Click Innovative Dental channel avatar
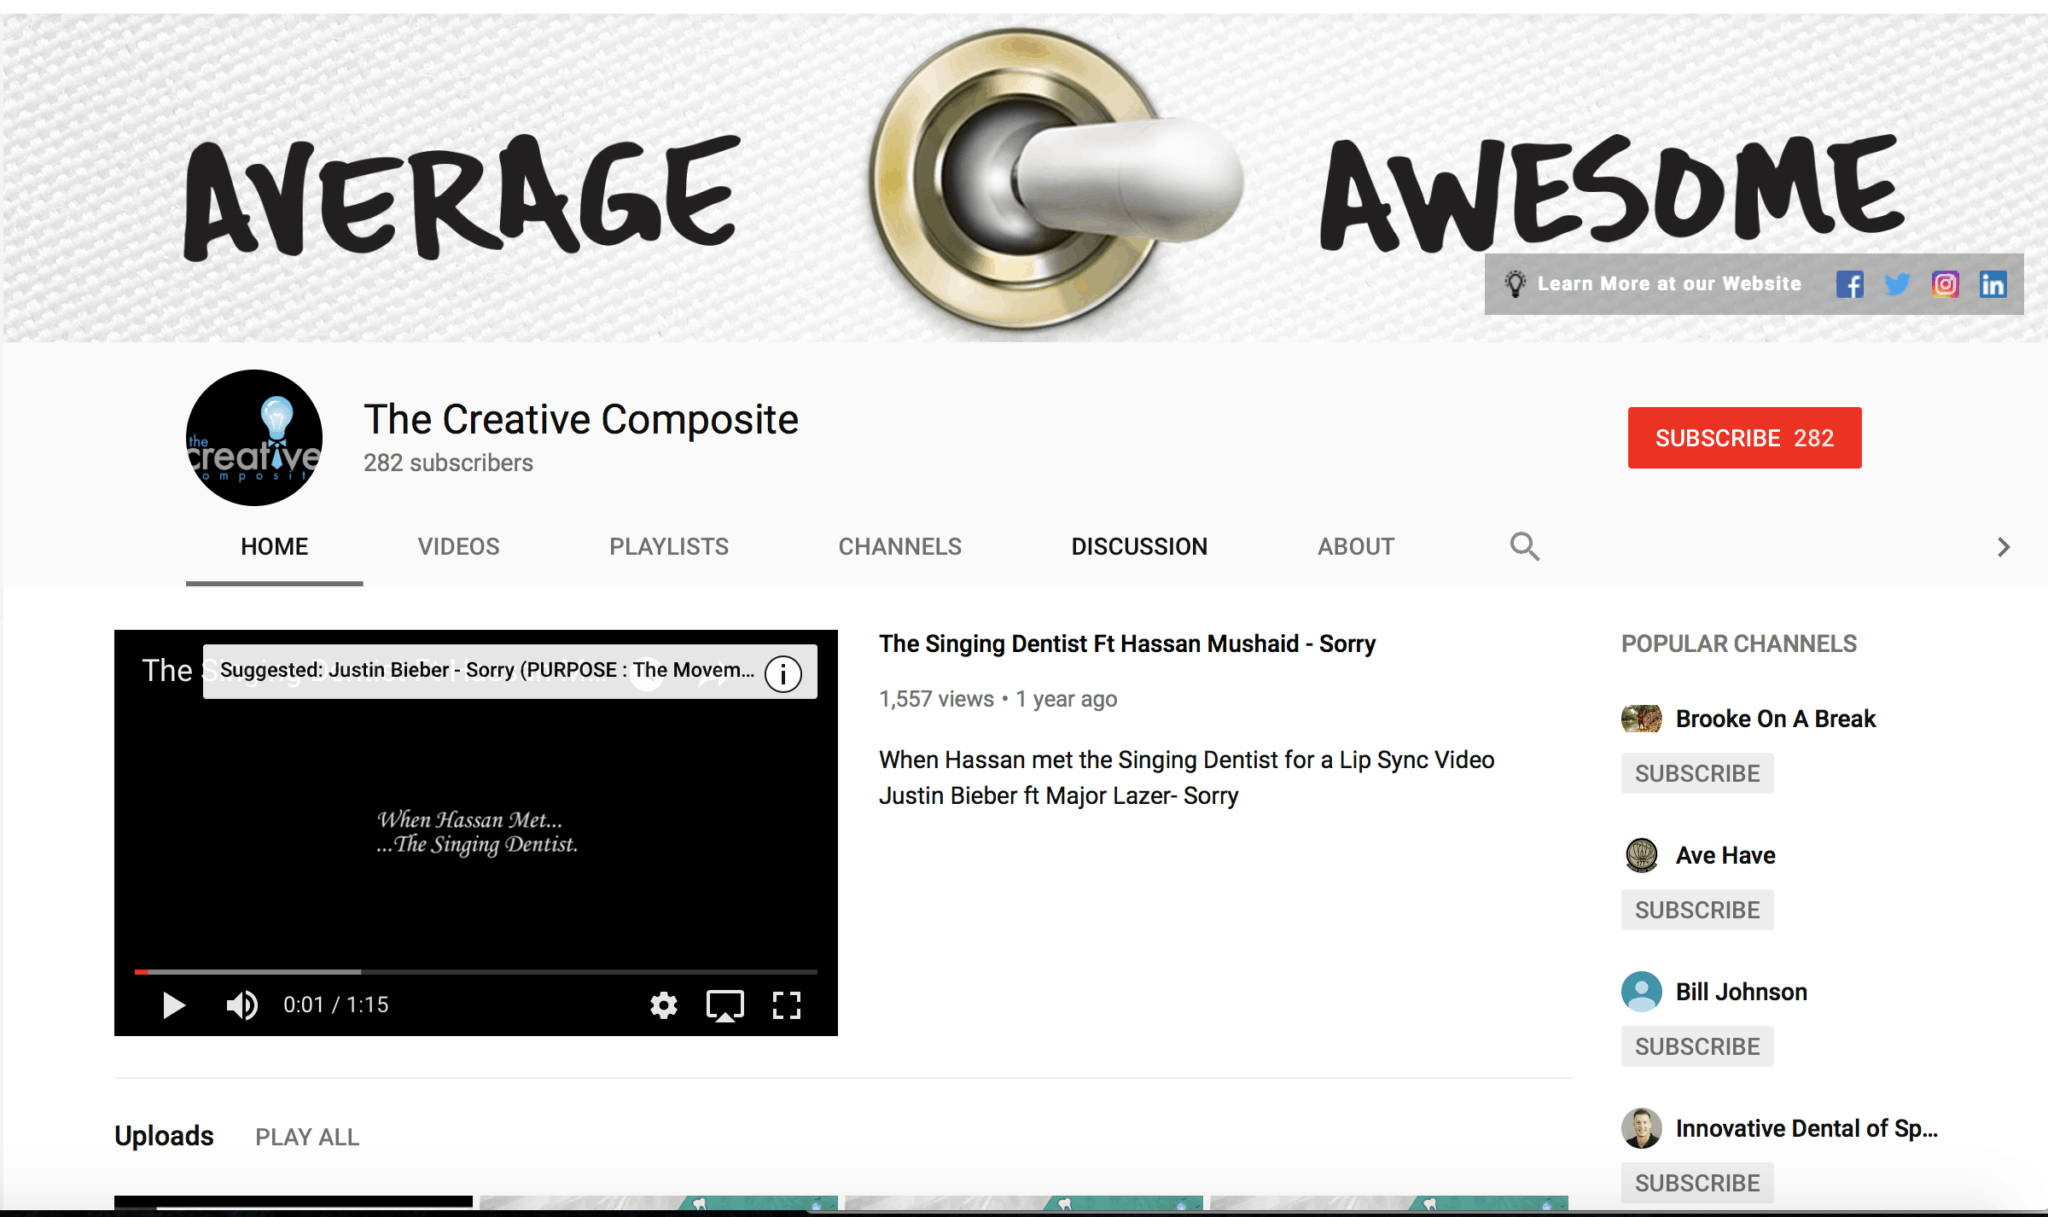The height and width of the screenshot is (1217, 2048). (1641, 1128)
